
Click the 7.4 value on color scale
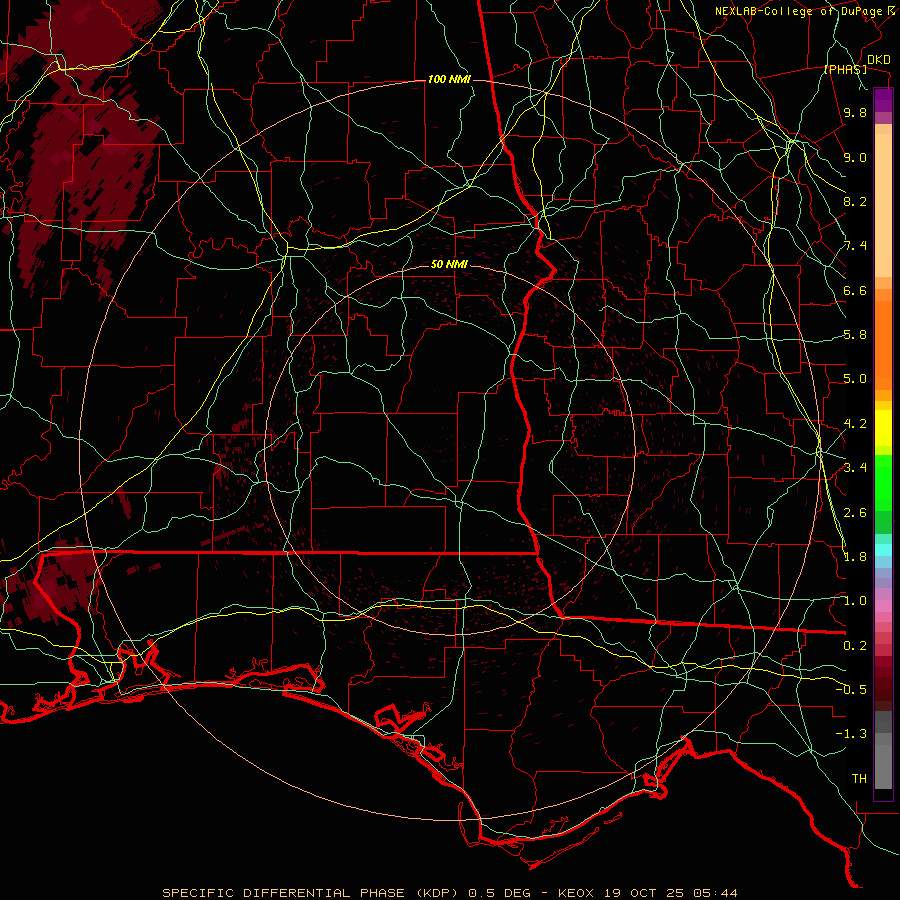click(855, 246)
